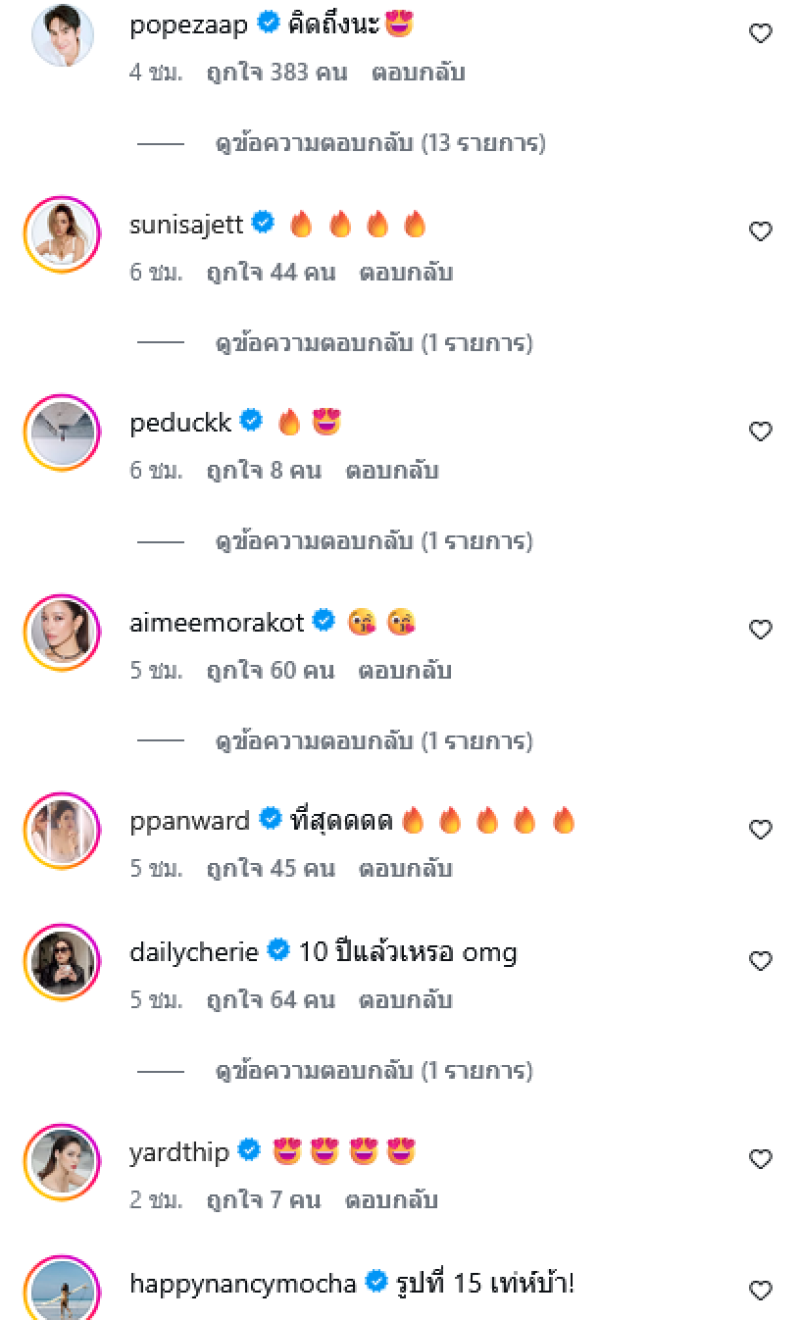Click the dailycherie avatar
Viewport: 800px width, 1320px height.
pyautogui.click(x=62, y=962)
